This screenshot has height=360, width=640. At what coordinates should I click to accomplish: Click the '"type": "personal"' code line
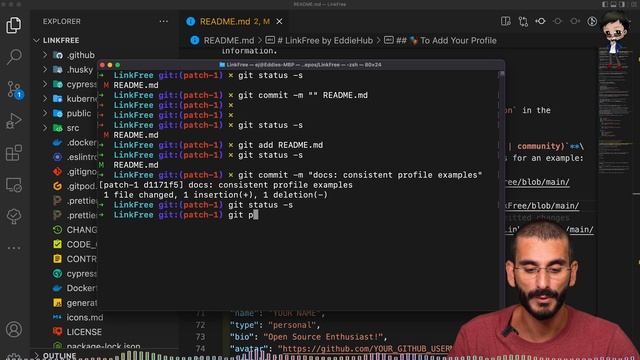pyautogui.click(x=275, y=325)
